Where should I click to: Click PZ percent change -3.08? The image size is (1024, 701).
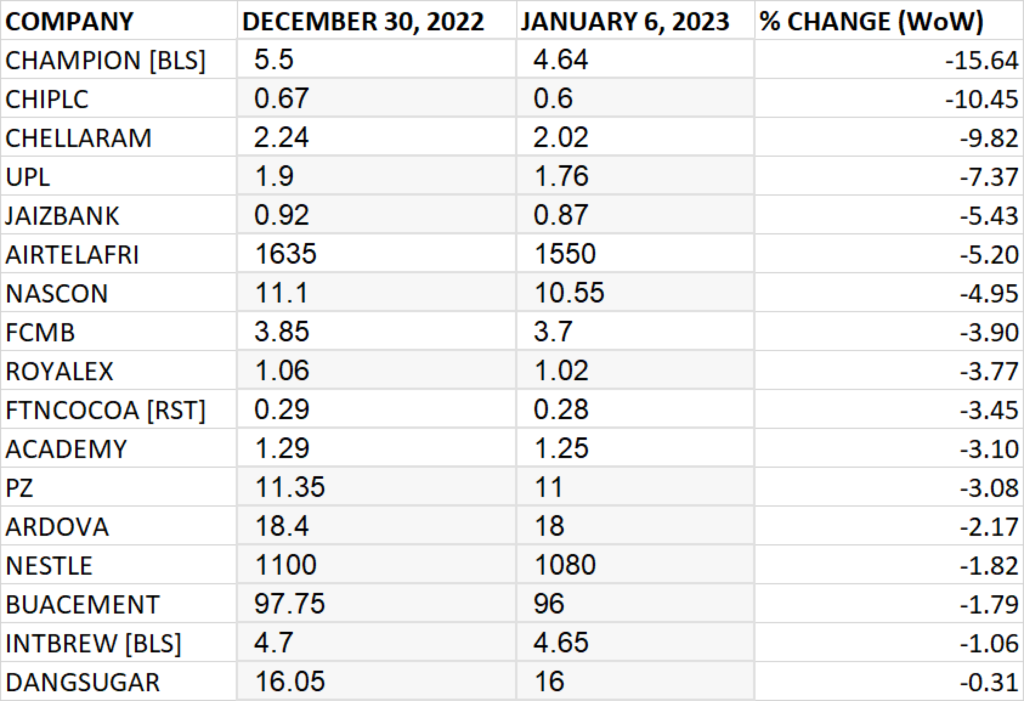click(889, 487)
